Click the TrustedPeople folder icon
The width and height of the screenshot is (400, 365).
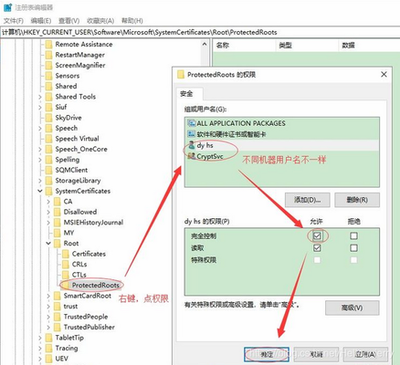[57, 317]
